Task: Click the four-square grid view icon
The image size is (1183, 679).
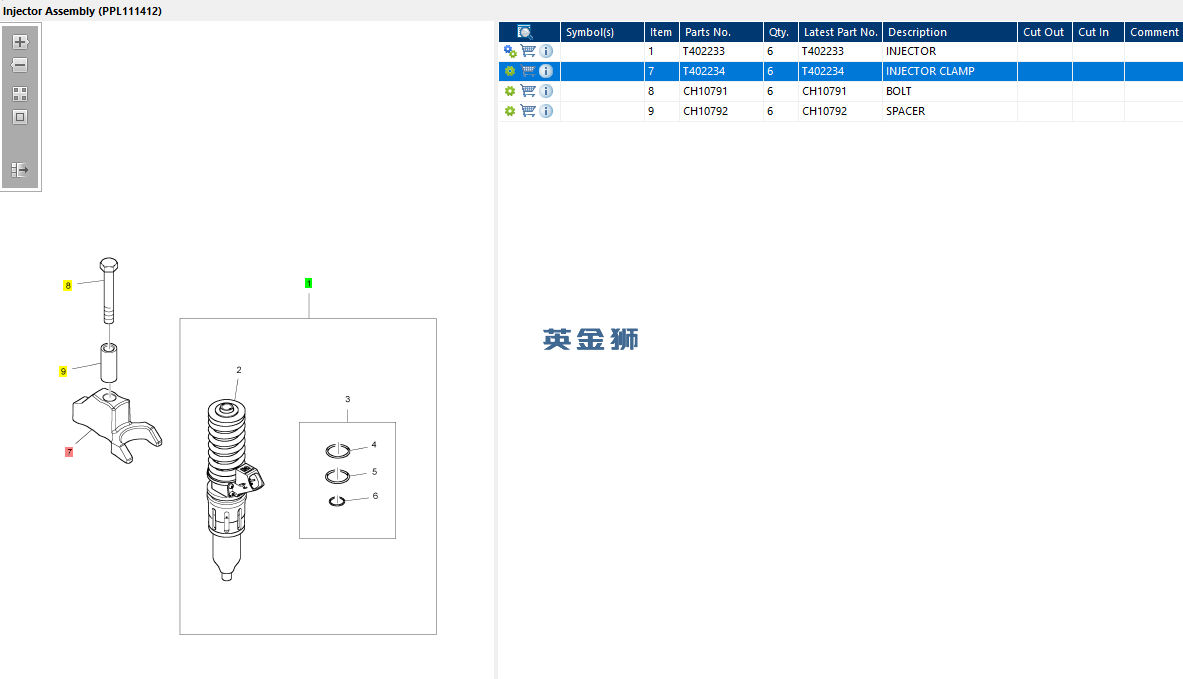Action: click(x=20, y=94)
